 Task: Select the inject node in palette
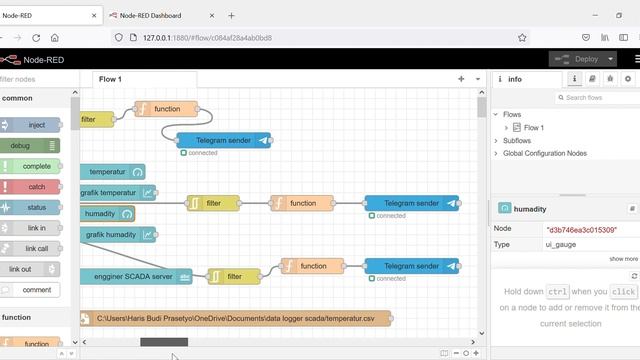tap(31, 125)
